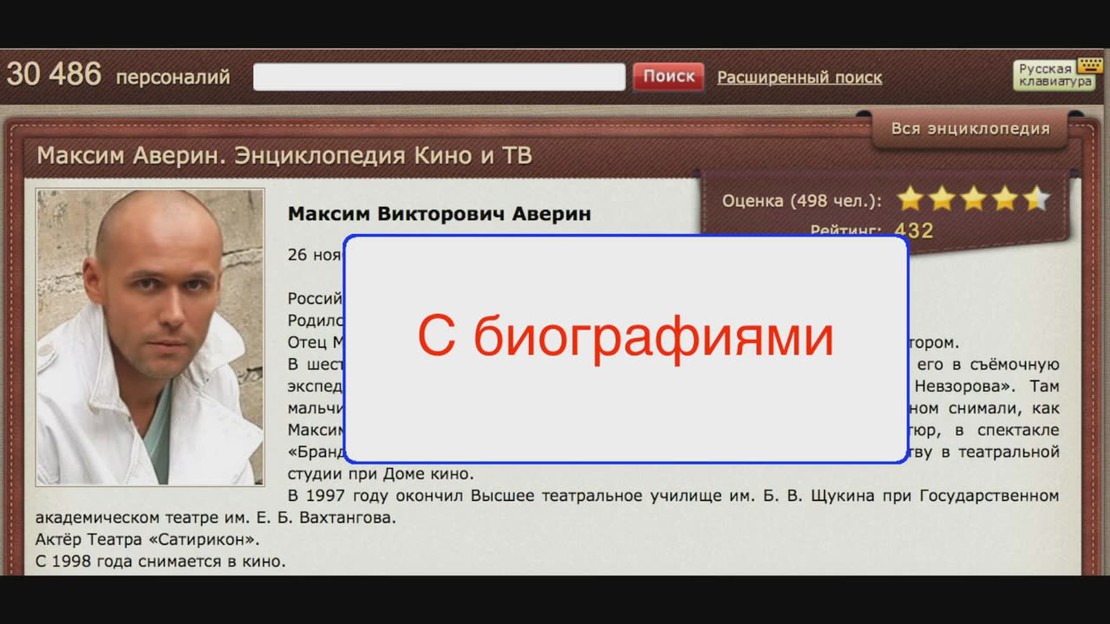Image resolution: width=1110 pixels, height=624 pixels.
Task: Click the third rating star
Action: (973, 199)
